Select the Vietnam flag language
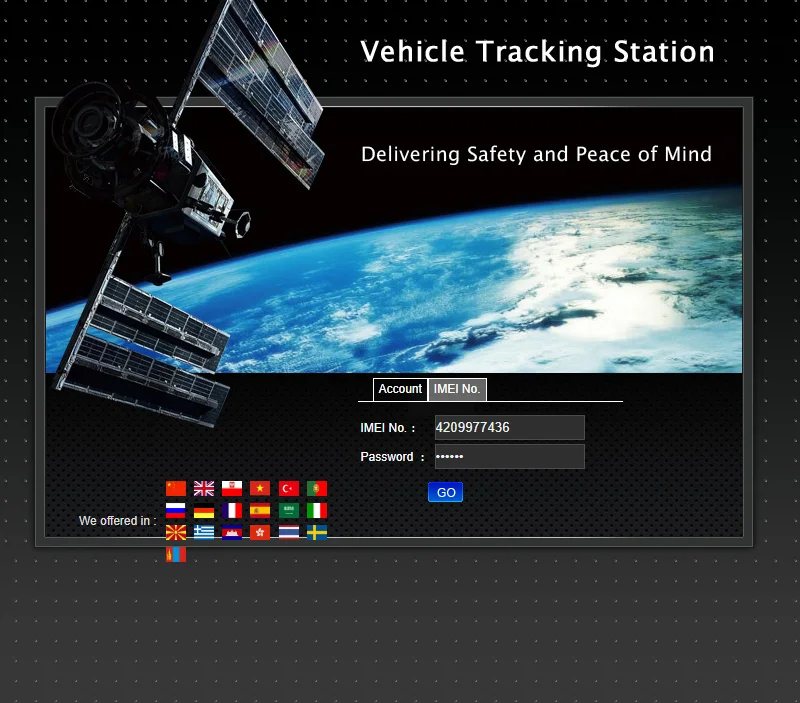800x703 pixels. [260, 489]
